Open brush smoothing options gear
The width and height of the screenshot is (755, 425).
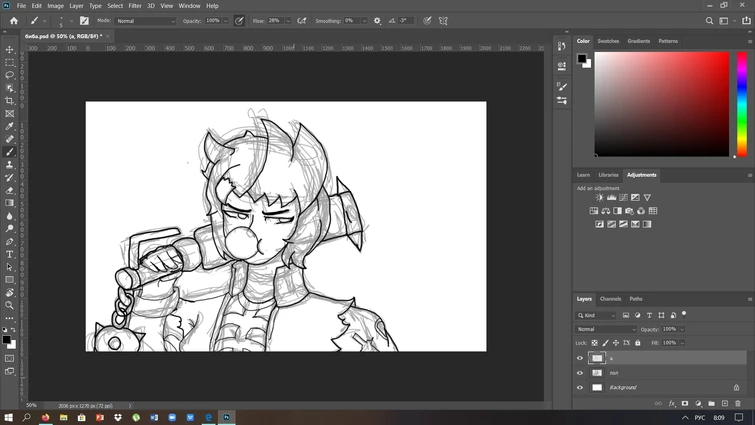click(x=377, y=20)
